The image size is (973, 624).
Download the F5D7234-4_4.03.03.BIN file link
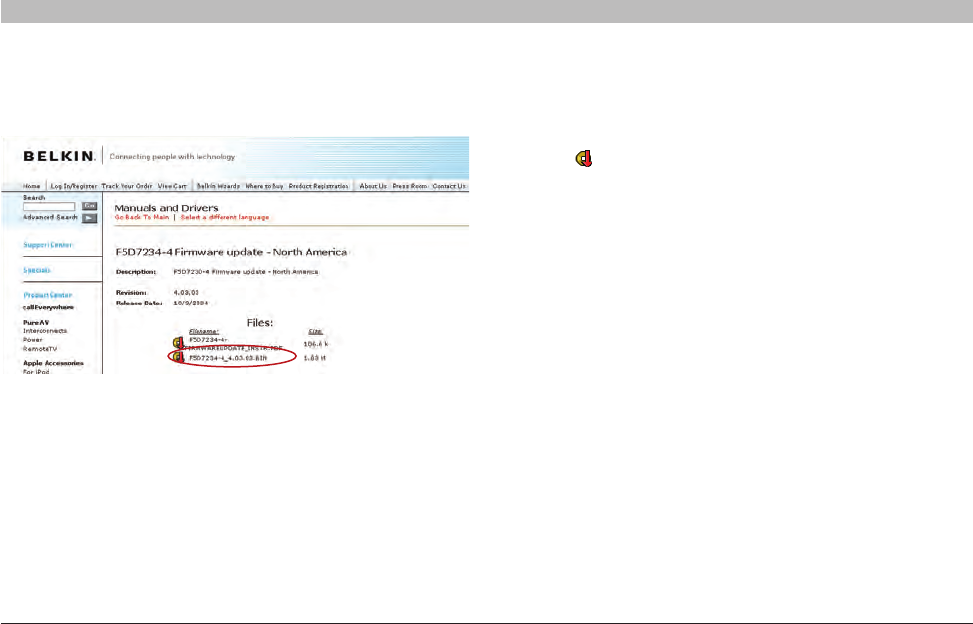click(x=228, y=359)
